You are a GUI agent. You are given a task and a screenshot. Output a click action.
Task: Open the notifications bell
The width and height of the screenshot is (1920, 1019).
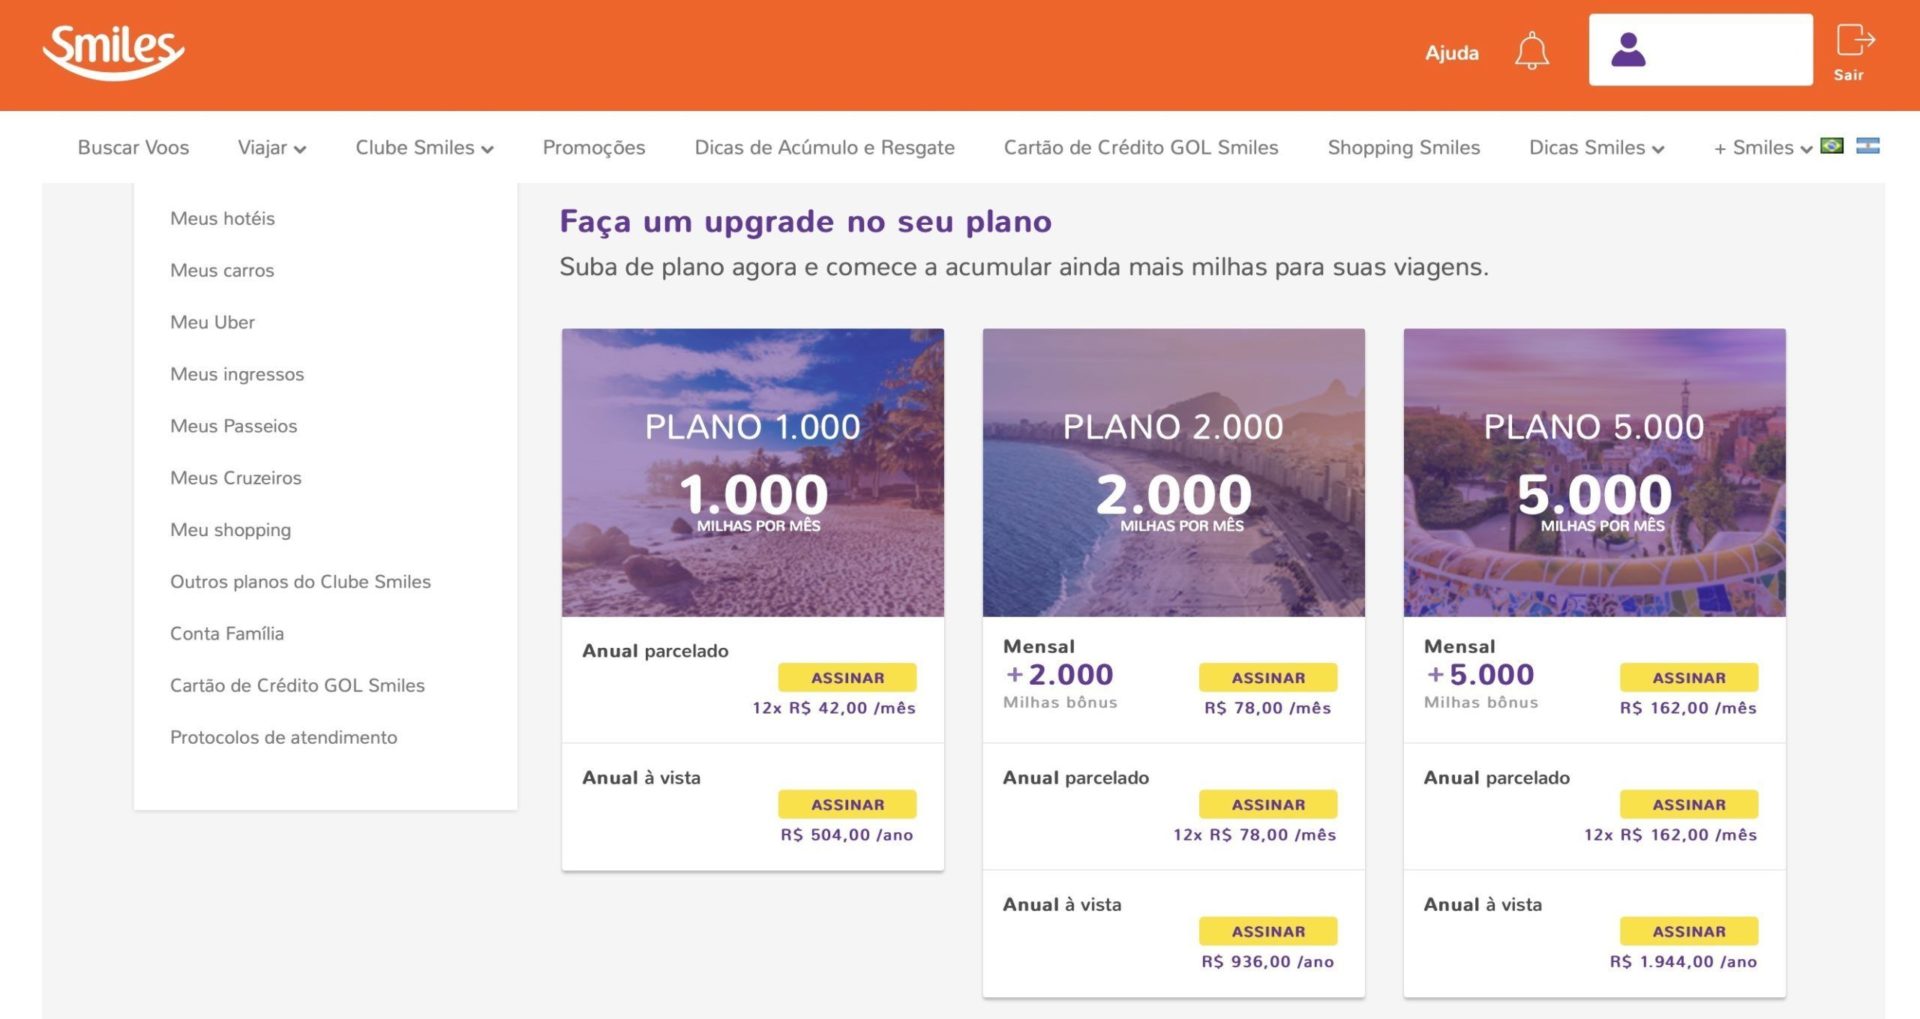point(1531,51)
